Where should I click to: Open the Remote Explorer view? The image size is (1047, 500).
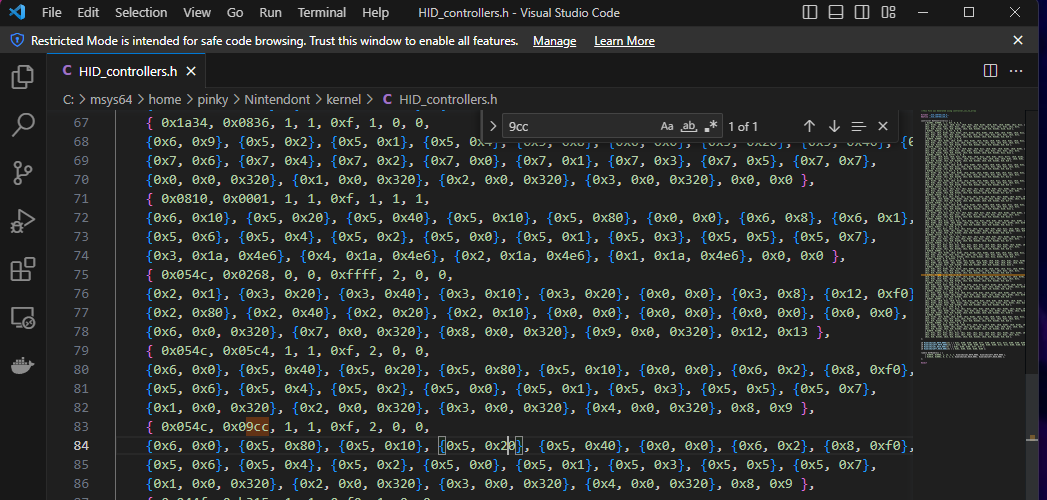(23, 318)
